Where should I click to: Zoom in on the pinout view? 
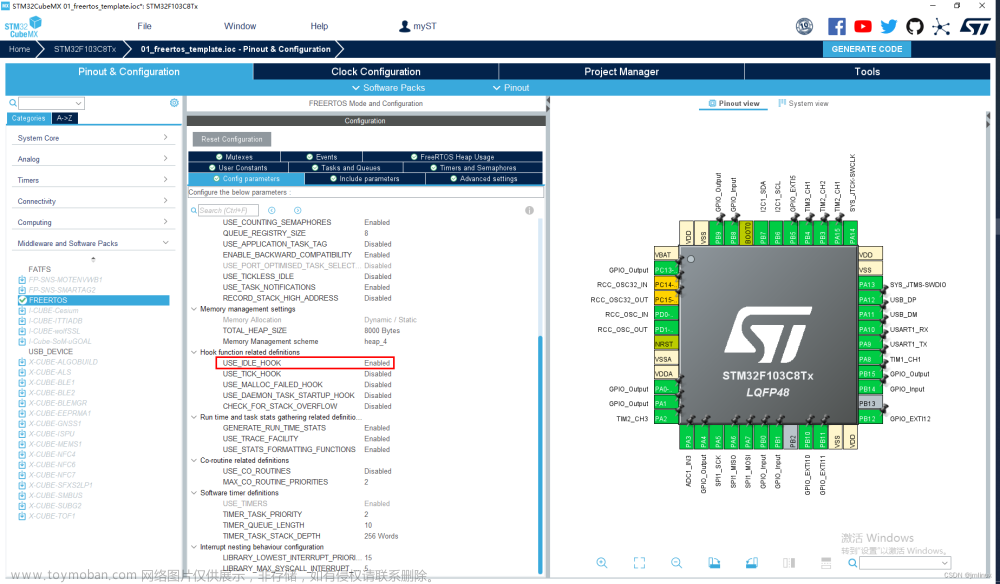point(601,562)
